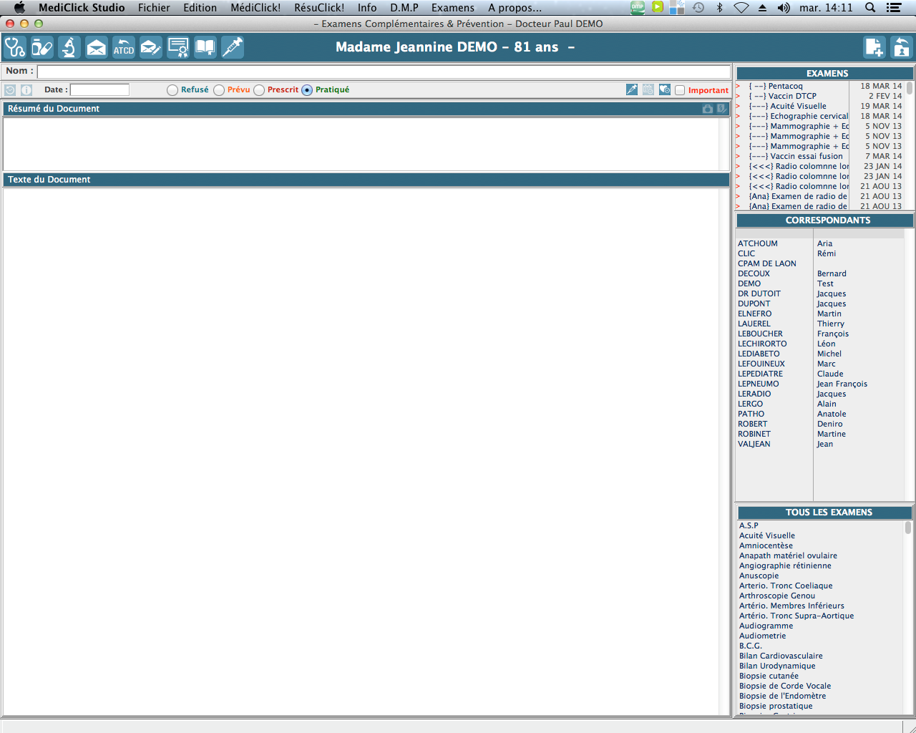Select Audiogramme in the all-exams list
This screenshot has height=733, width=916.
(x=766, y=626)
